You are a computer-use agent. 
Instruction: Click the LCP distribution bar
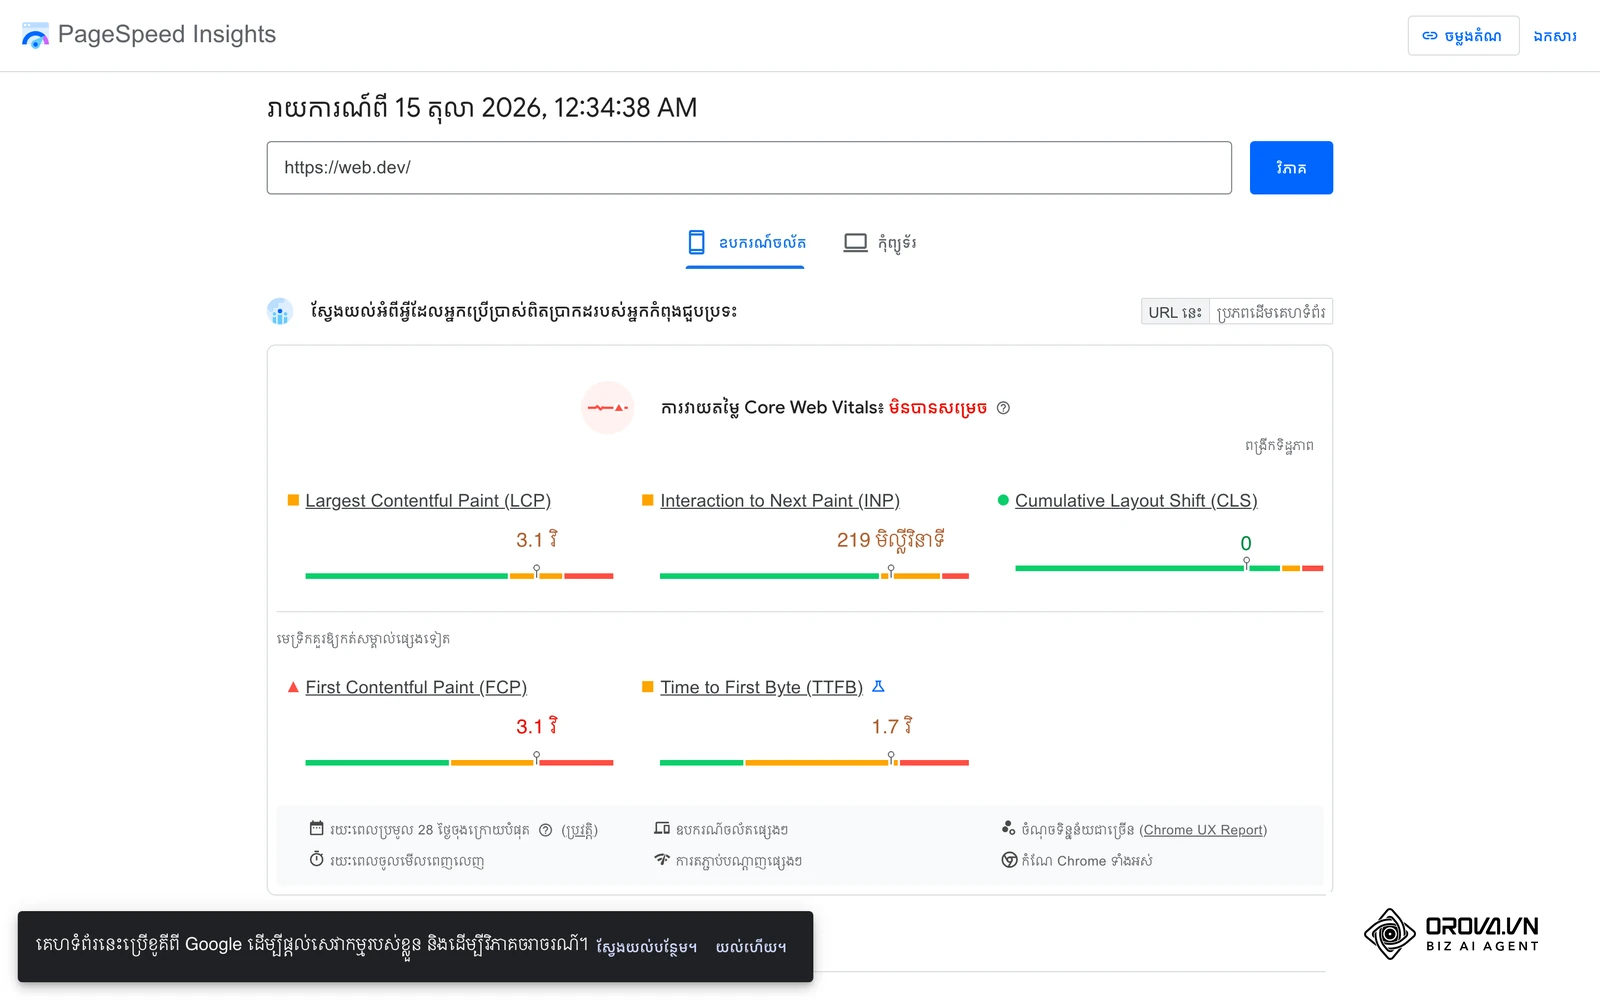[x=459, y=576]
